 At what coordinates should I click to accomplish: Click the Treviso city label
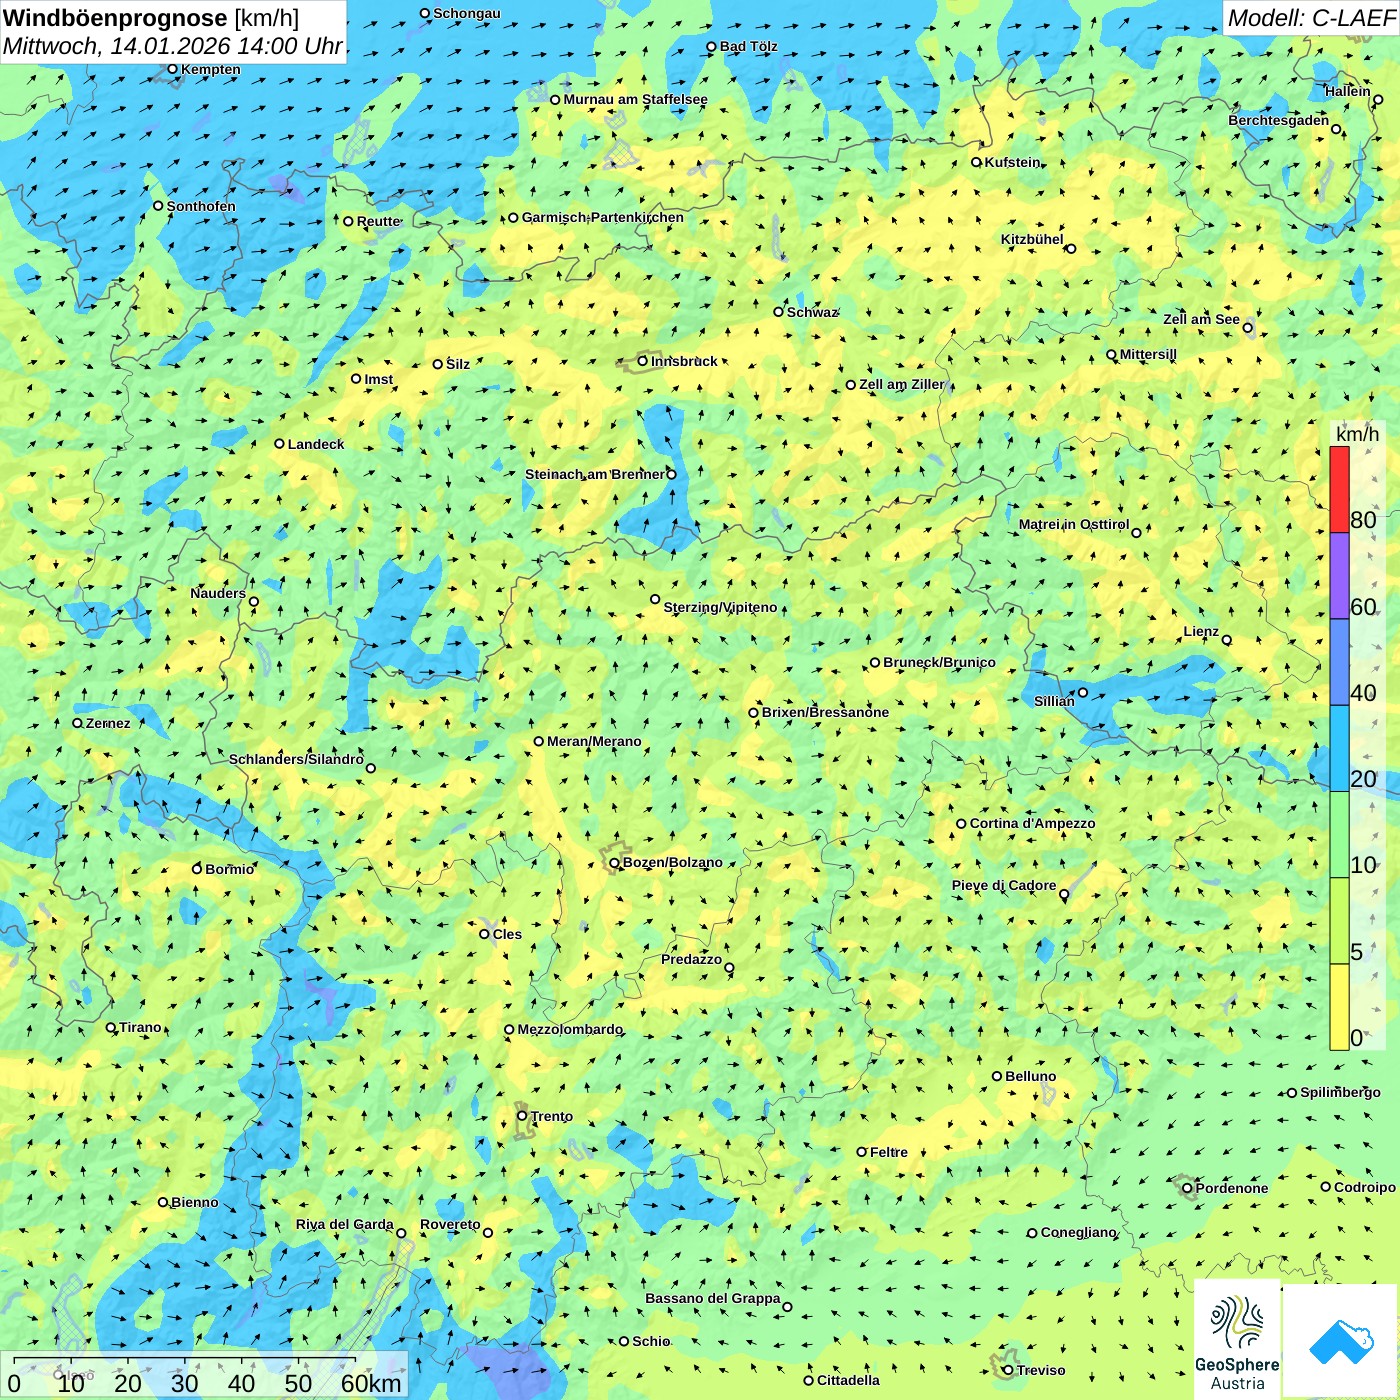(x=1040, y=1370)
